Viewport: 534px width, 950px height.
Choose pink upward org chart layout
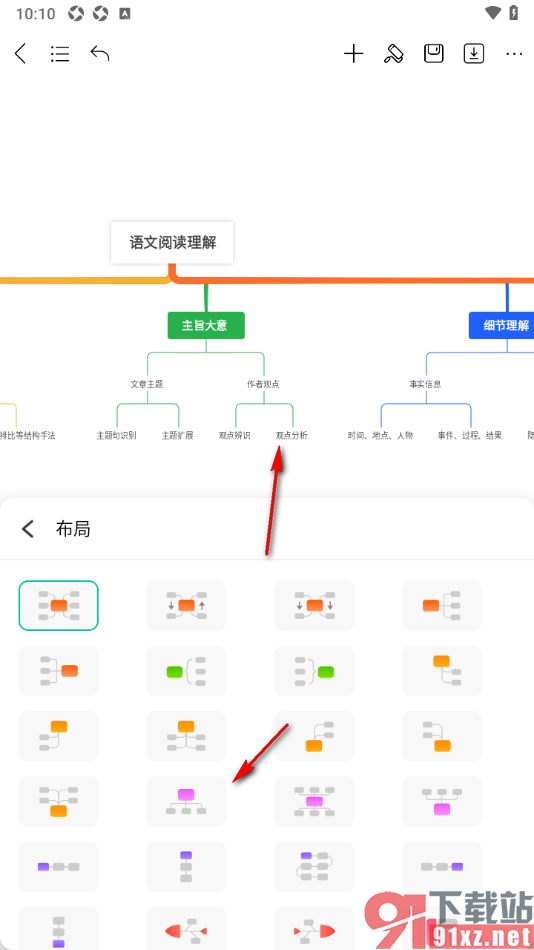(442, 802)
